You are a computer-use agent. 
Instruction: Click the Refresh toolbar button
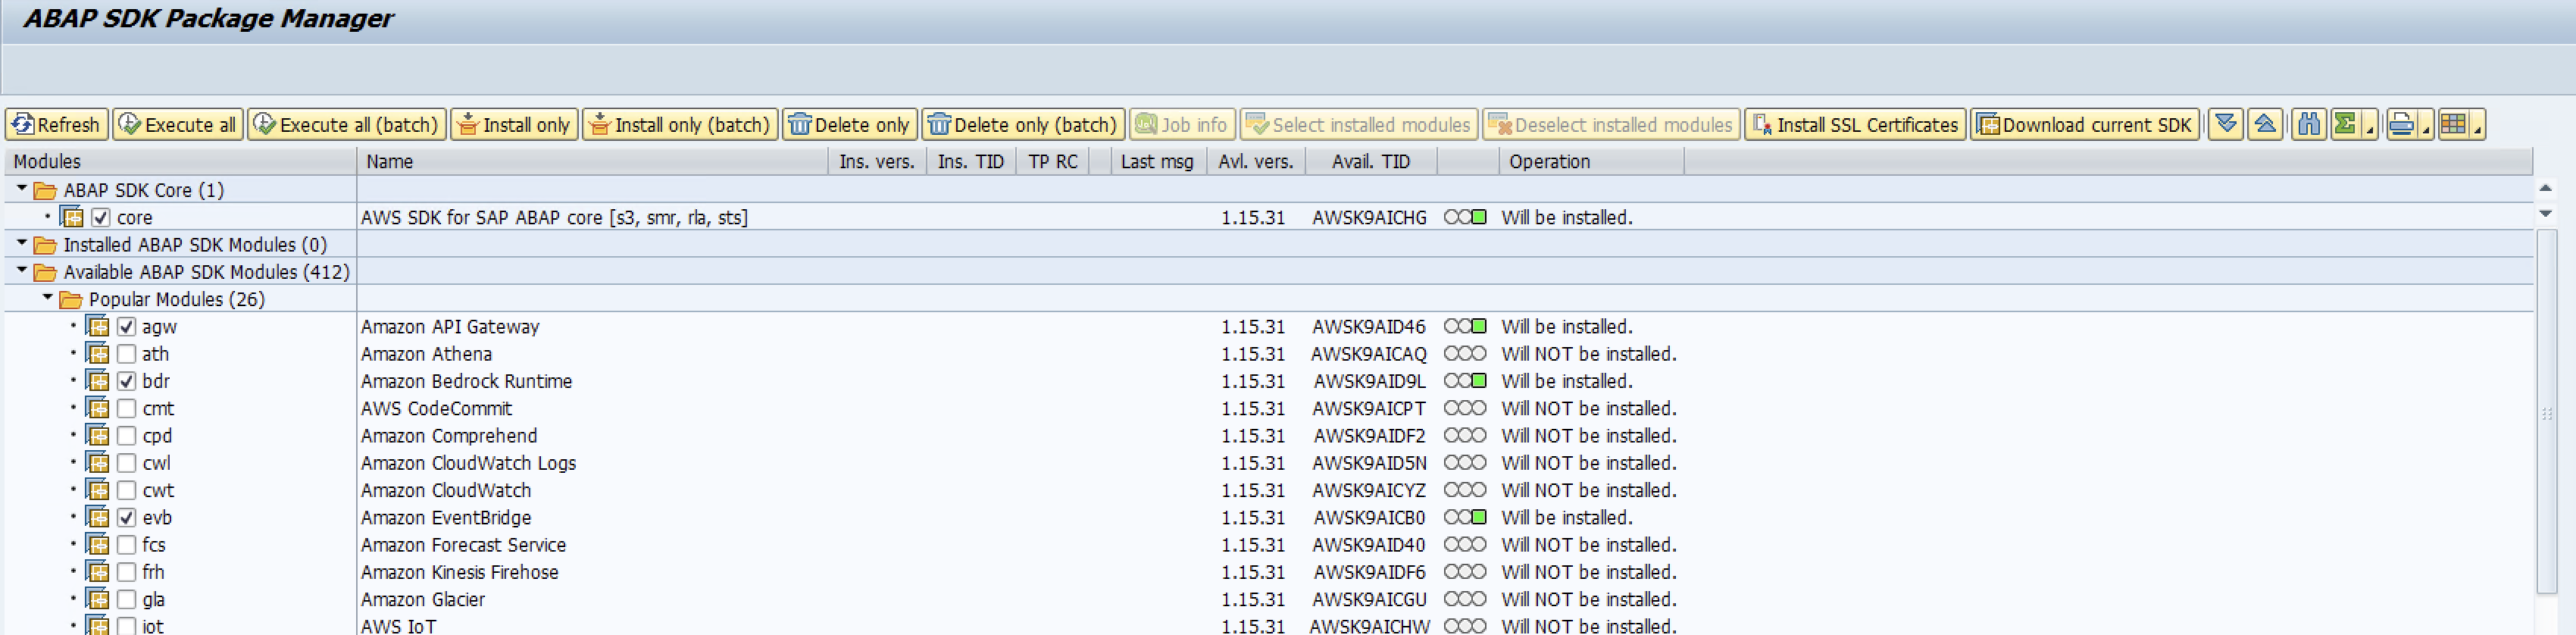coord(57,124)
